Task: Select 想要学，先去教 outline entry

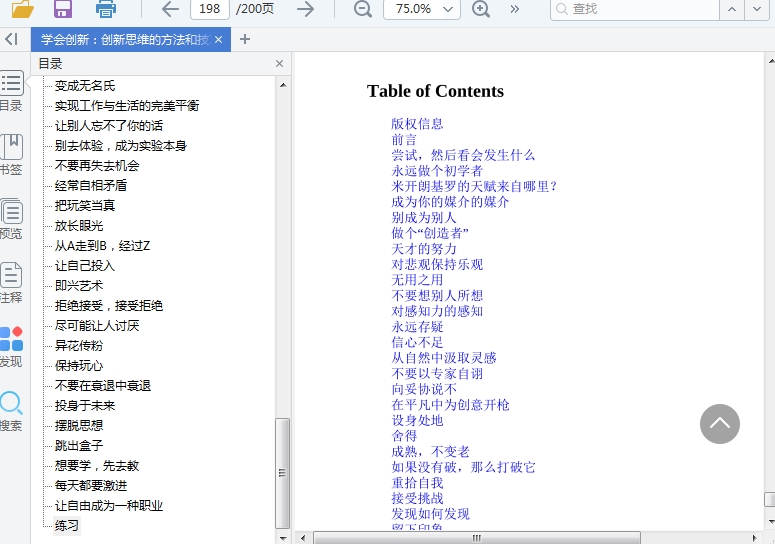Action: pos(97,465)
